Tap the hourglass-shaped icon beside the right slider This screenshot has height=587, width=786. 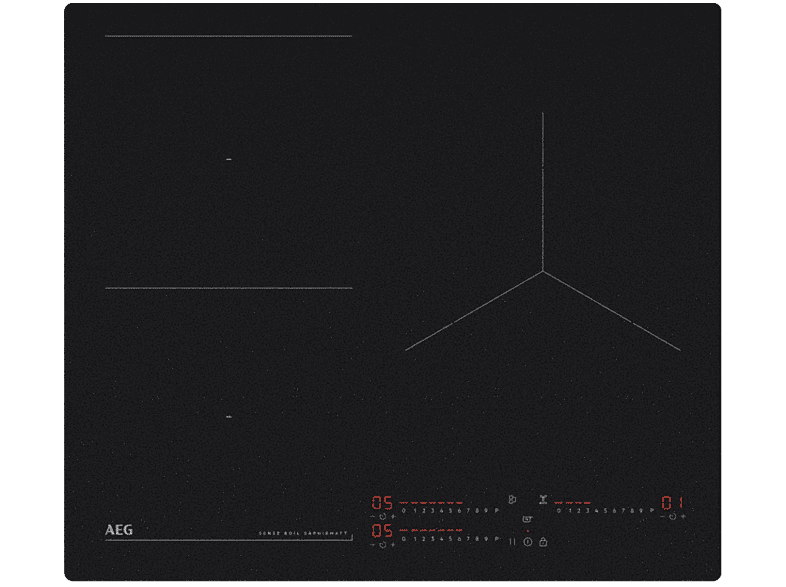543,499
